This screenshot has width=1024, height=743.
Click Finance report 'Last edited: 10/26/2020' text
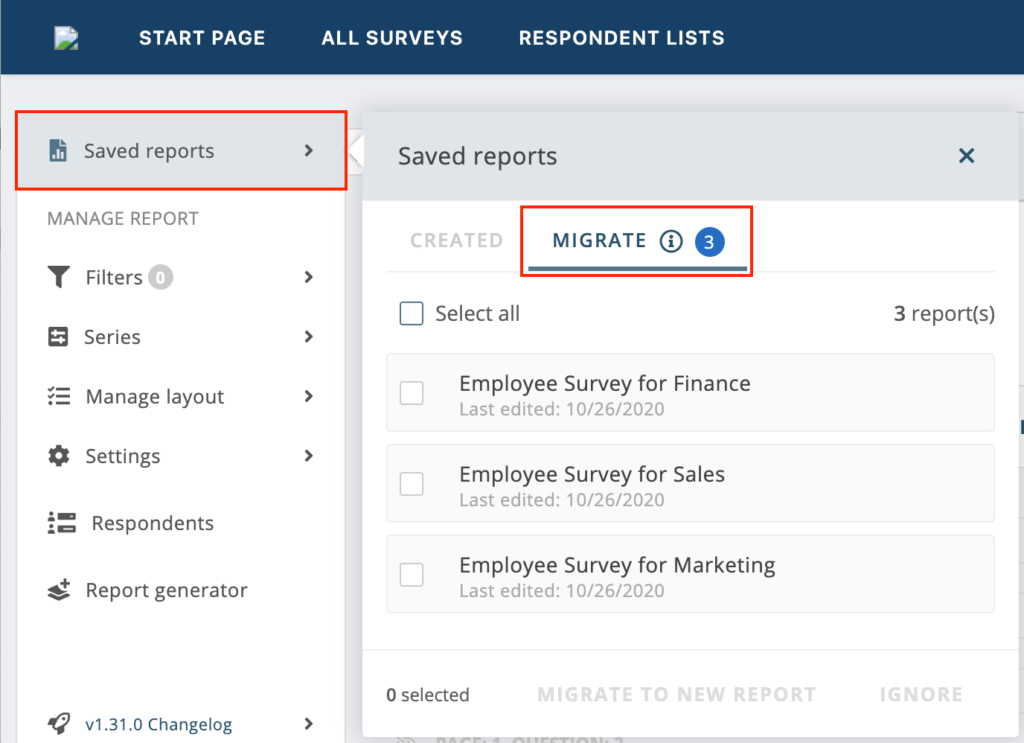(562, 409)
